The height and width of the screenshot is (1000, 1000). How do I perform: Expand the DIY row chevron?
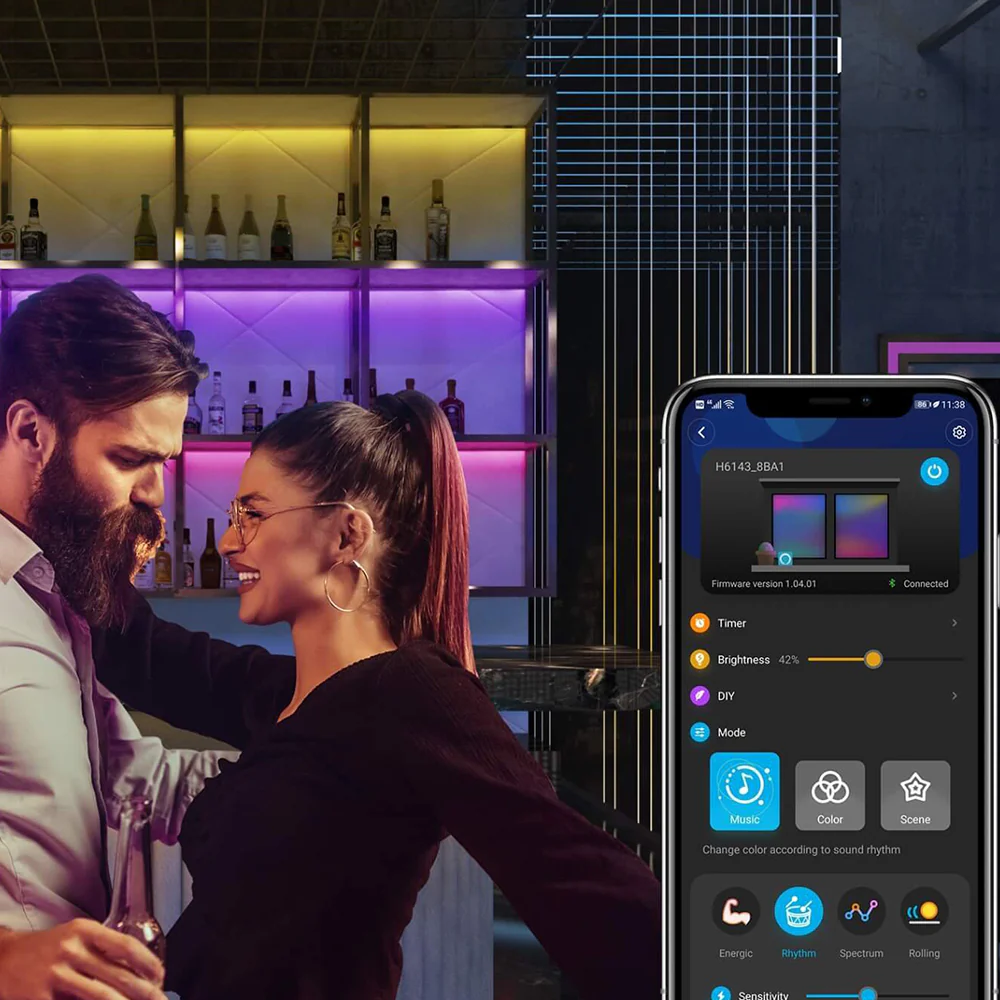(954, 696)
